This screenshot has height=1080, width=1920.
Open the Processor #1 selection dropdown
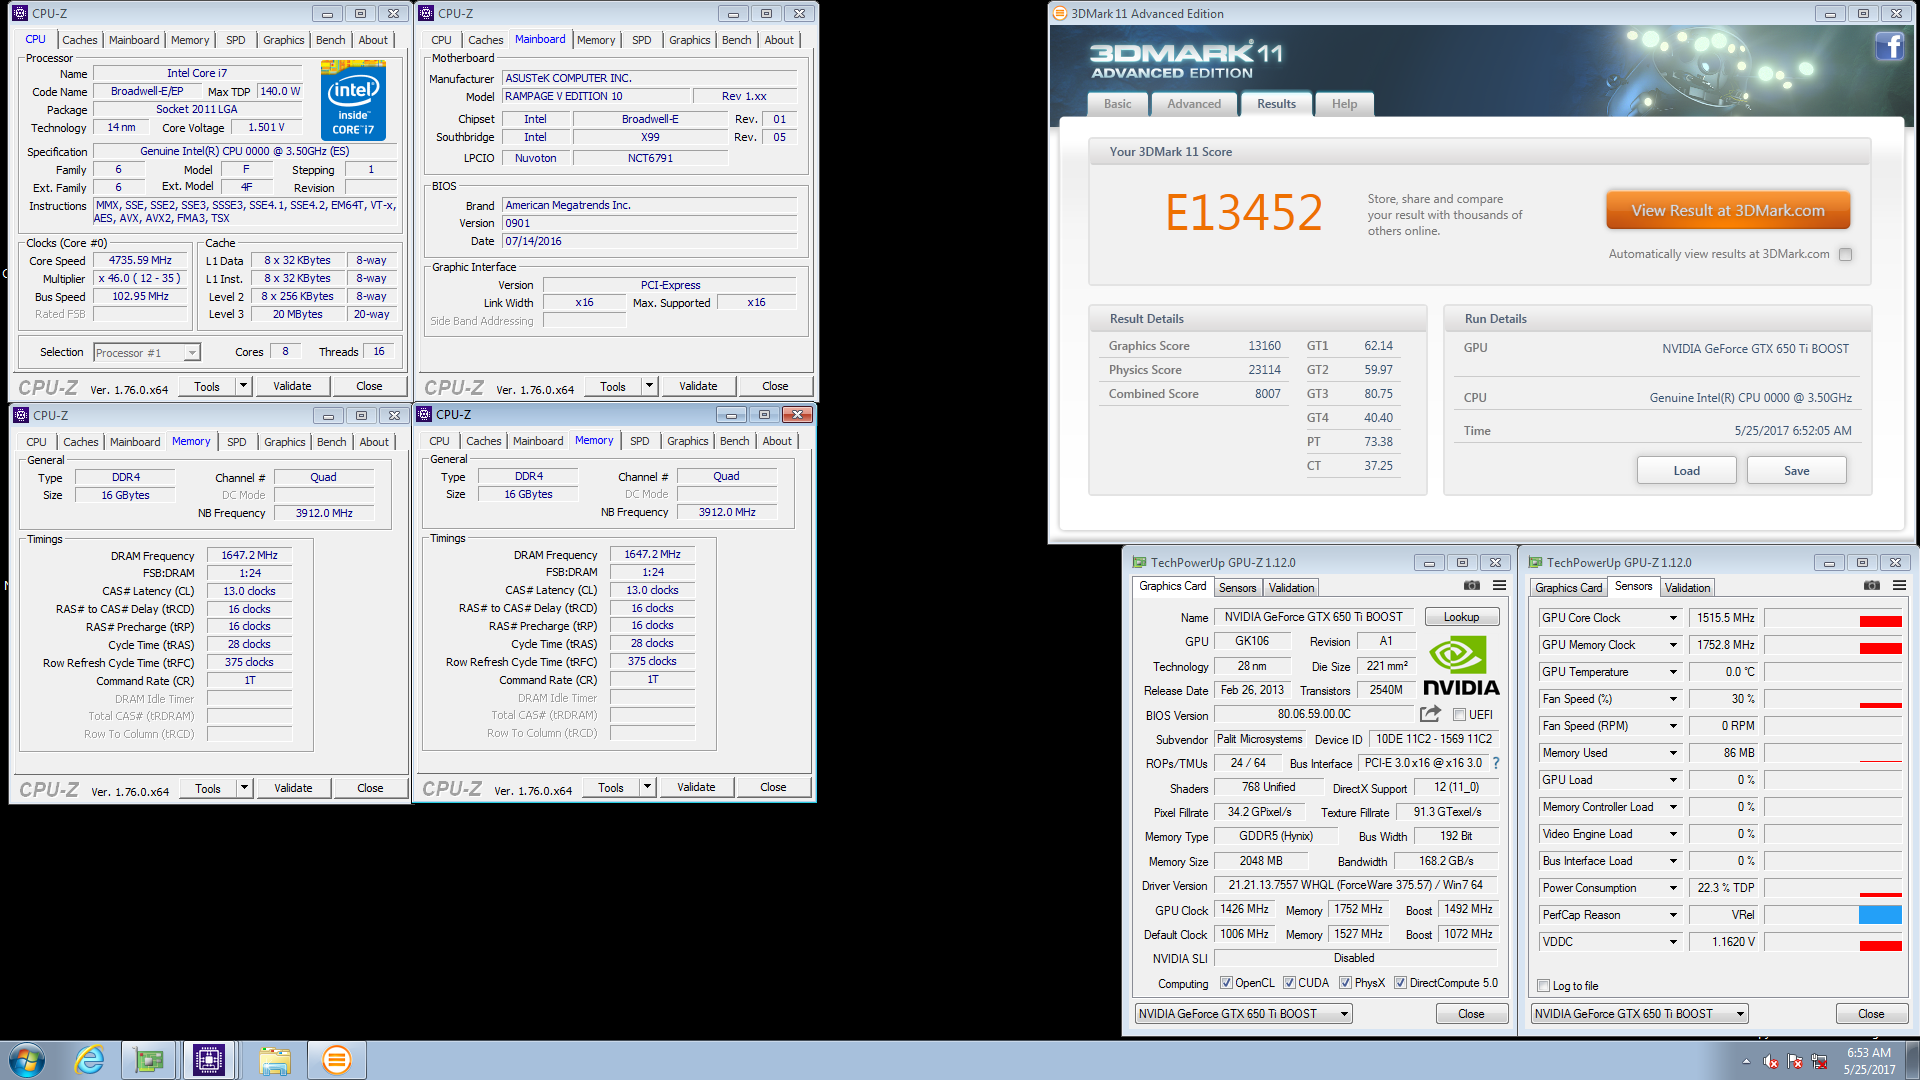click(x=147, y=352)
